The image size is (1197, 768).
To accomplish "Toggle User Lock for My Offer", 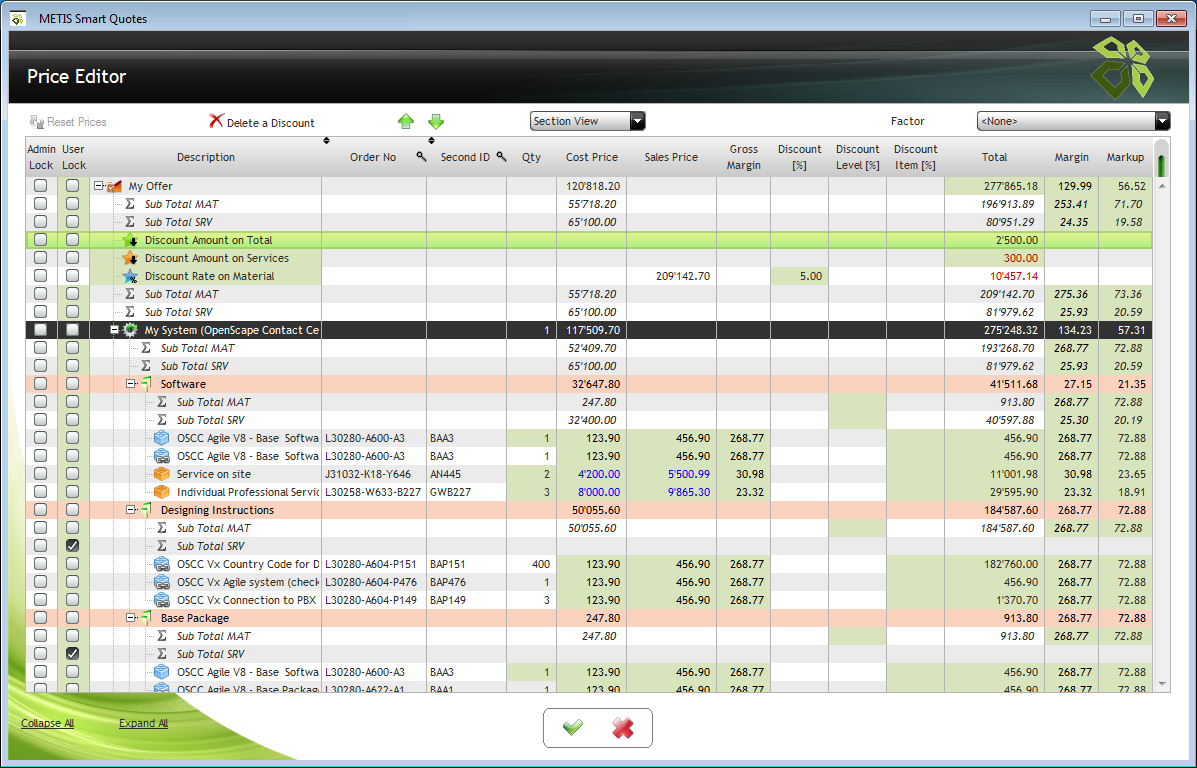I will coord(73,186).
